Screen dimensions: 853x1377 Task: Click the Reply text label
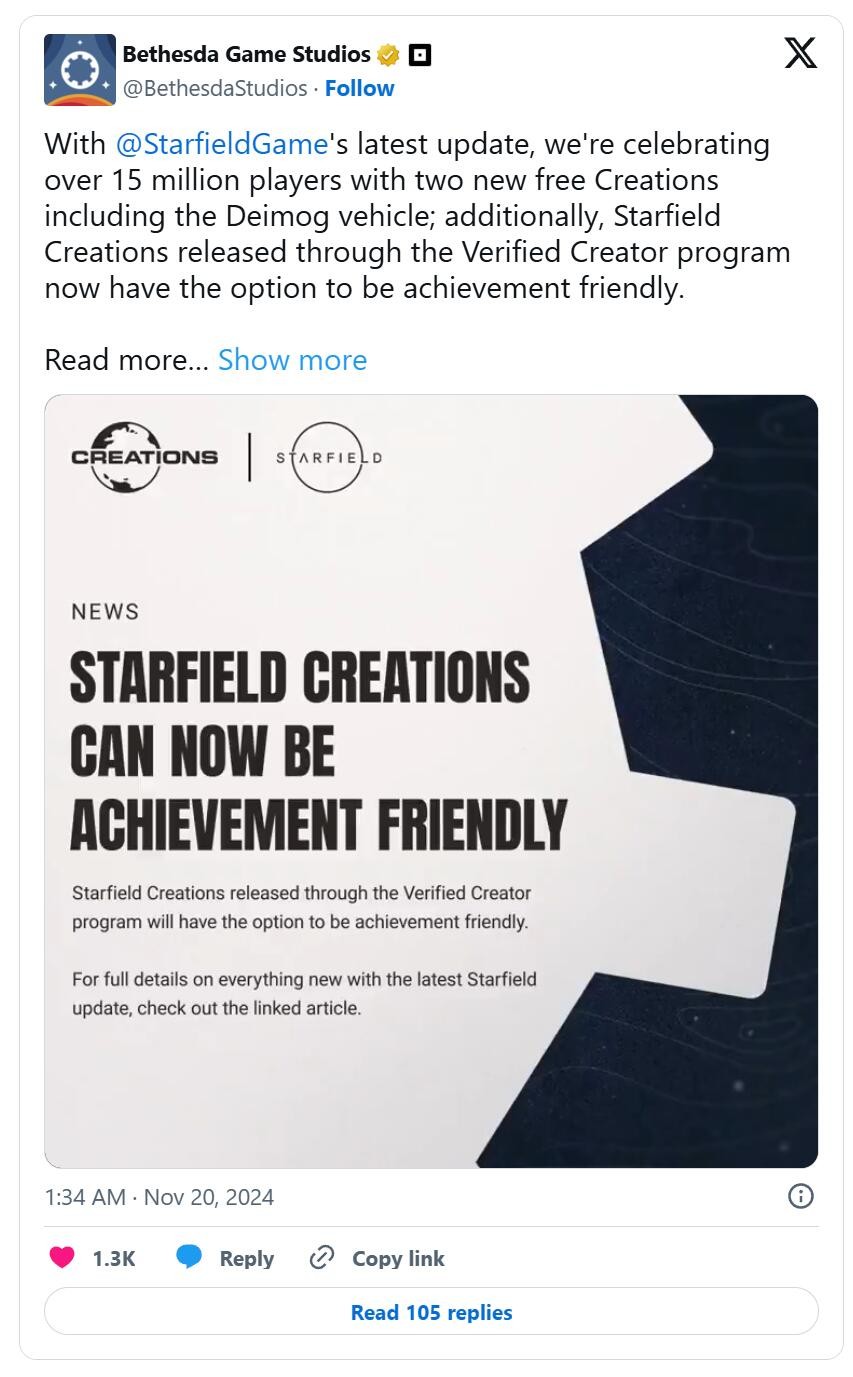[x=247, y=1258]
